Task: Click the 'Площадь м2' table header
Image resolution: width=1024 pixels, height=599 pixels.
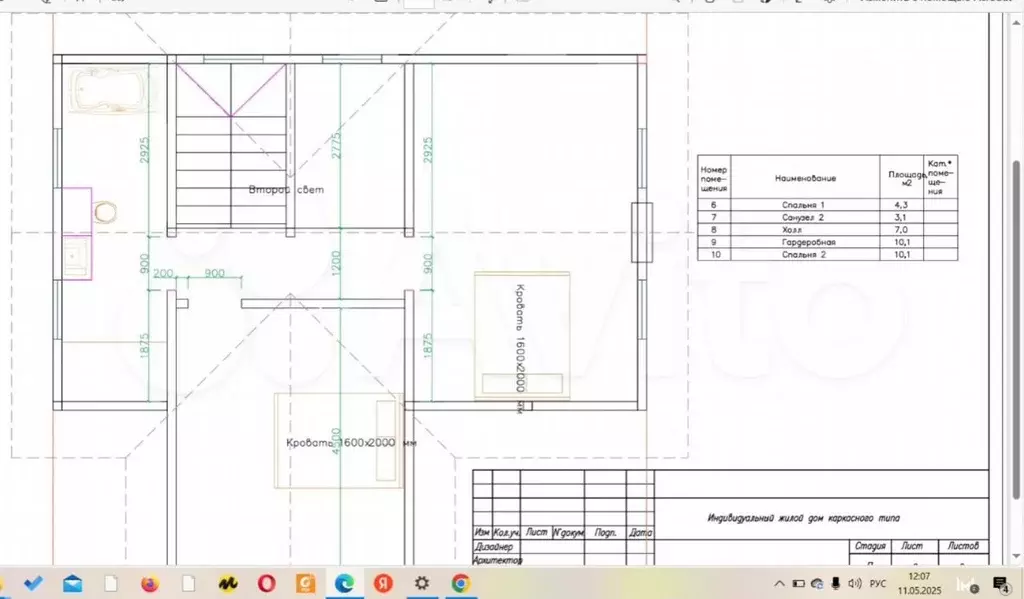Action: click(906, 178)
